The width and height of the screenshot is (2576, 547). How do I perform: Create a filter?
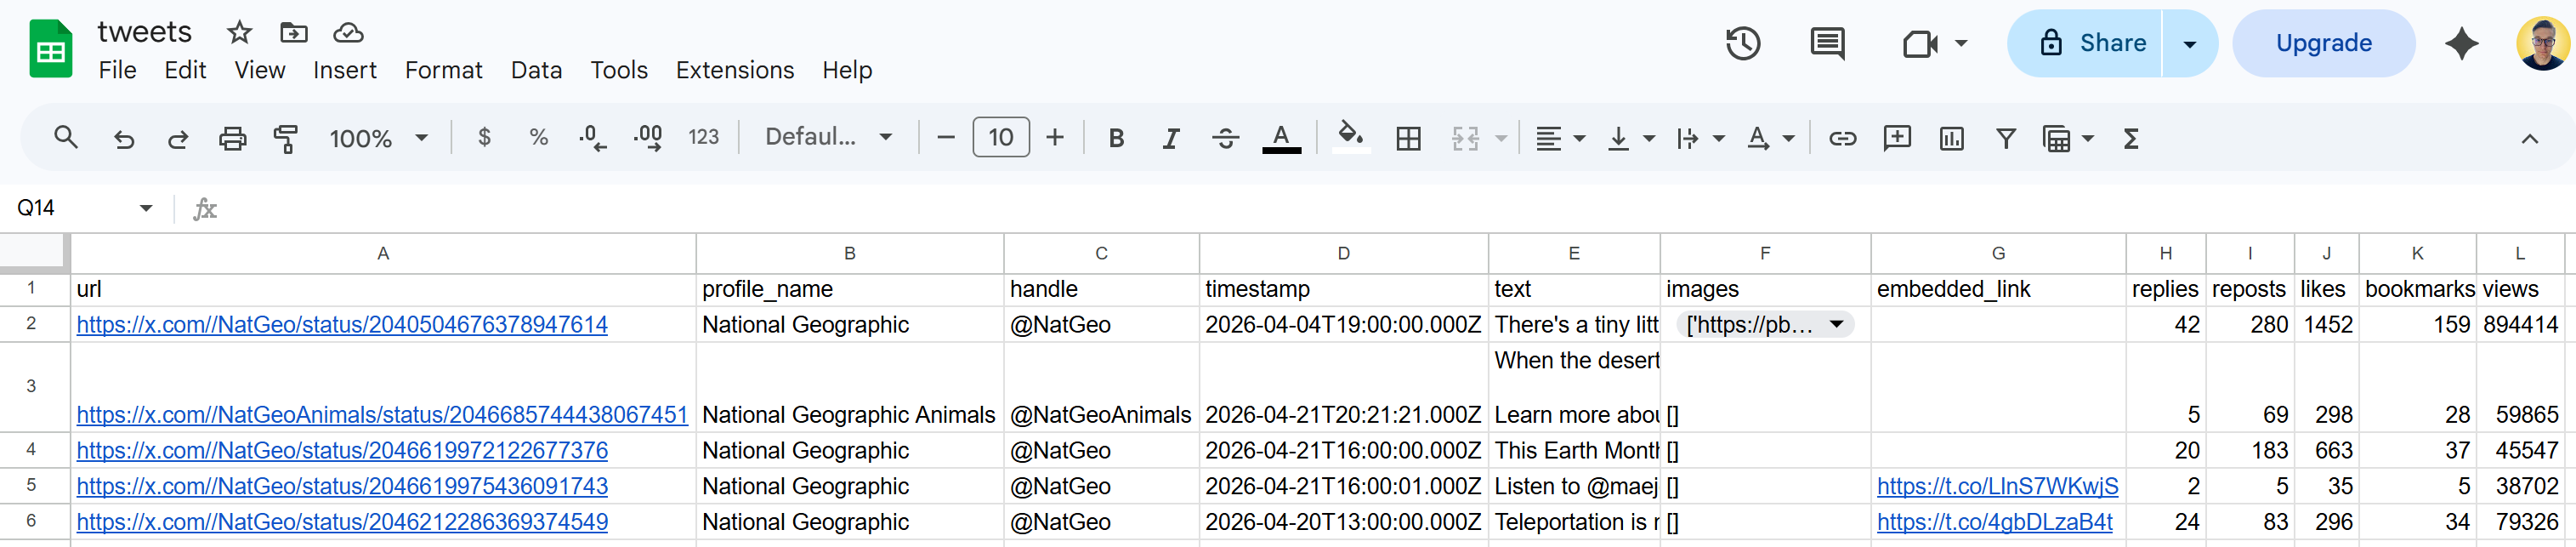[x=2005, y=138]
